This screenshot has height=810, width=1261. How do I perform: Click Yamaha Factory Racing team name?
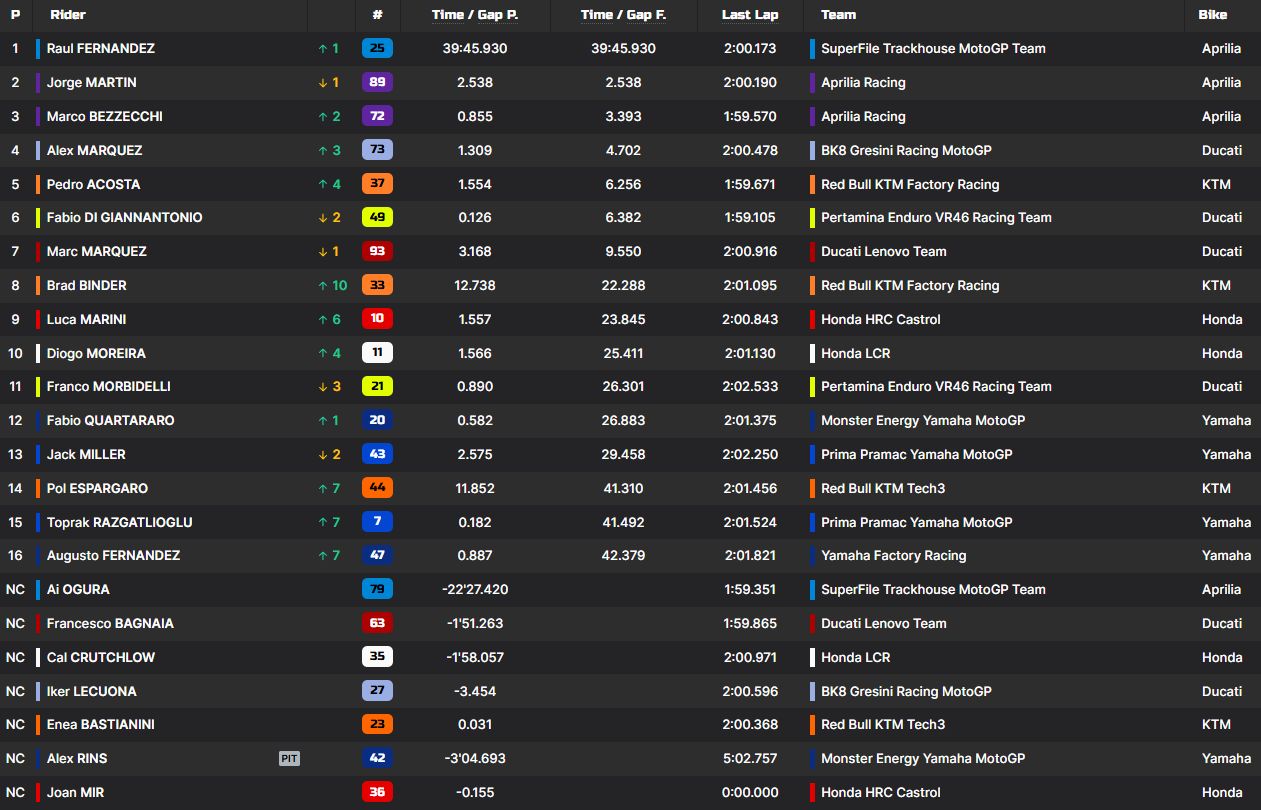pos(894,555)
